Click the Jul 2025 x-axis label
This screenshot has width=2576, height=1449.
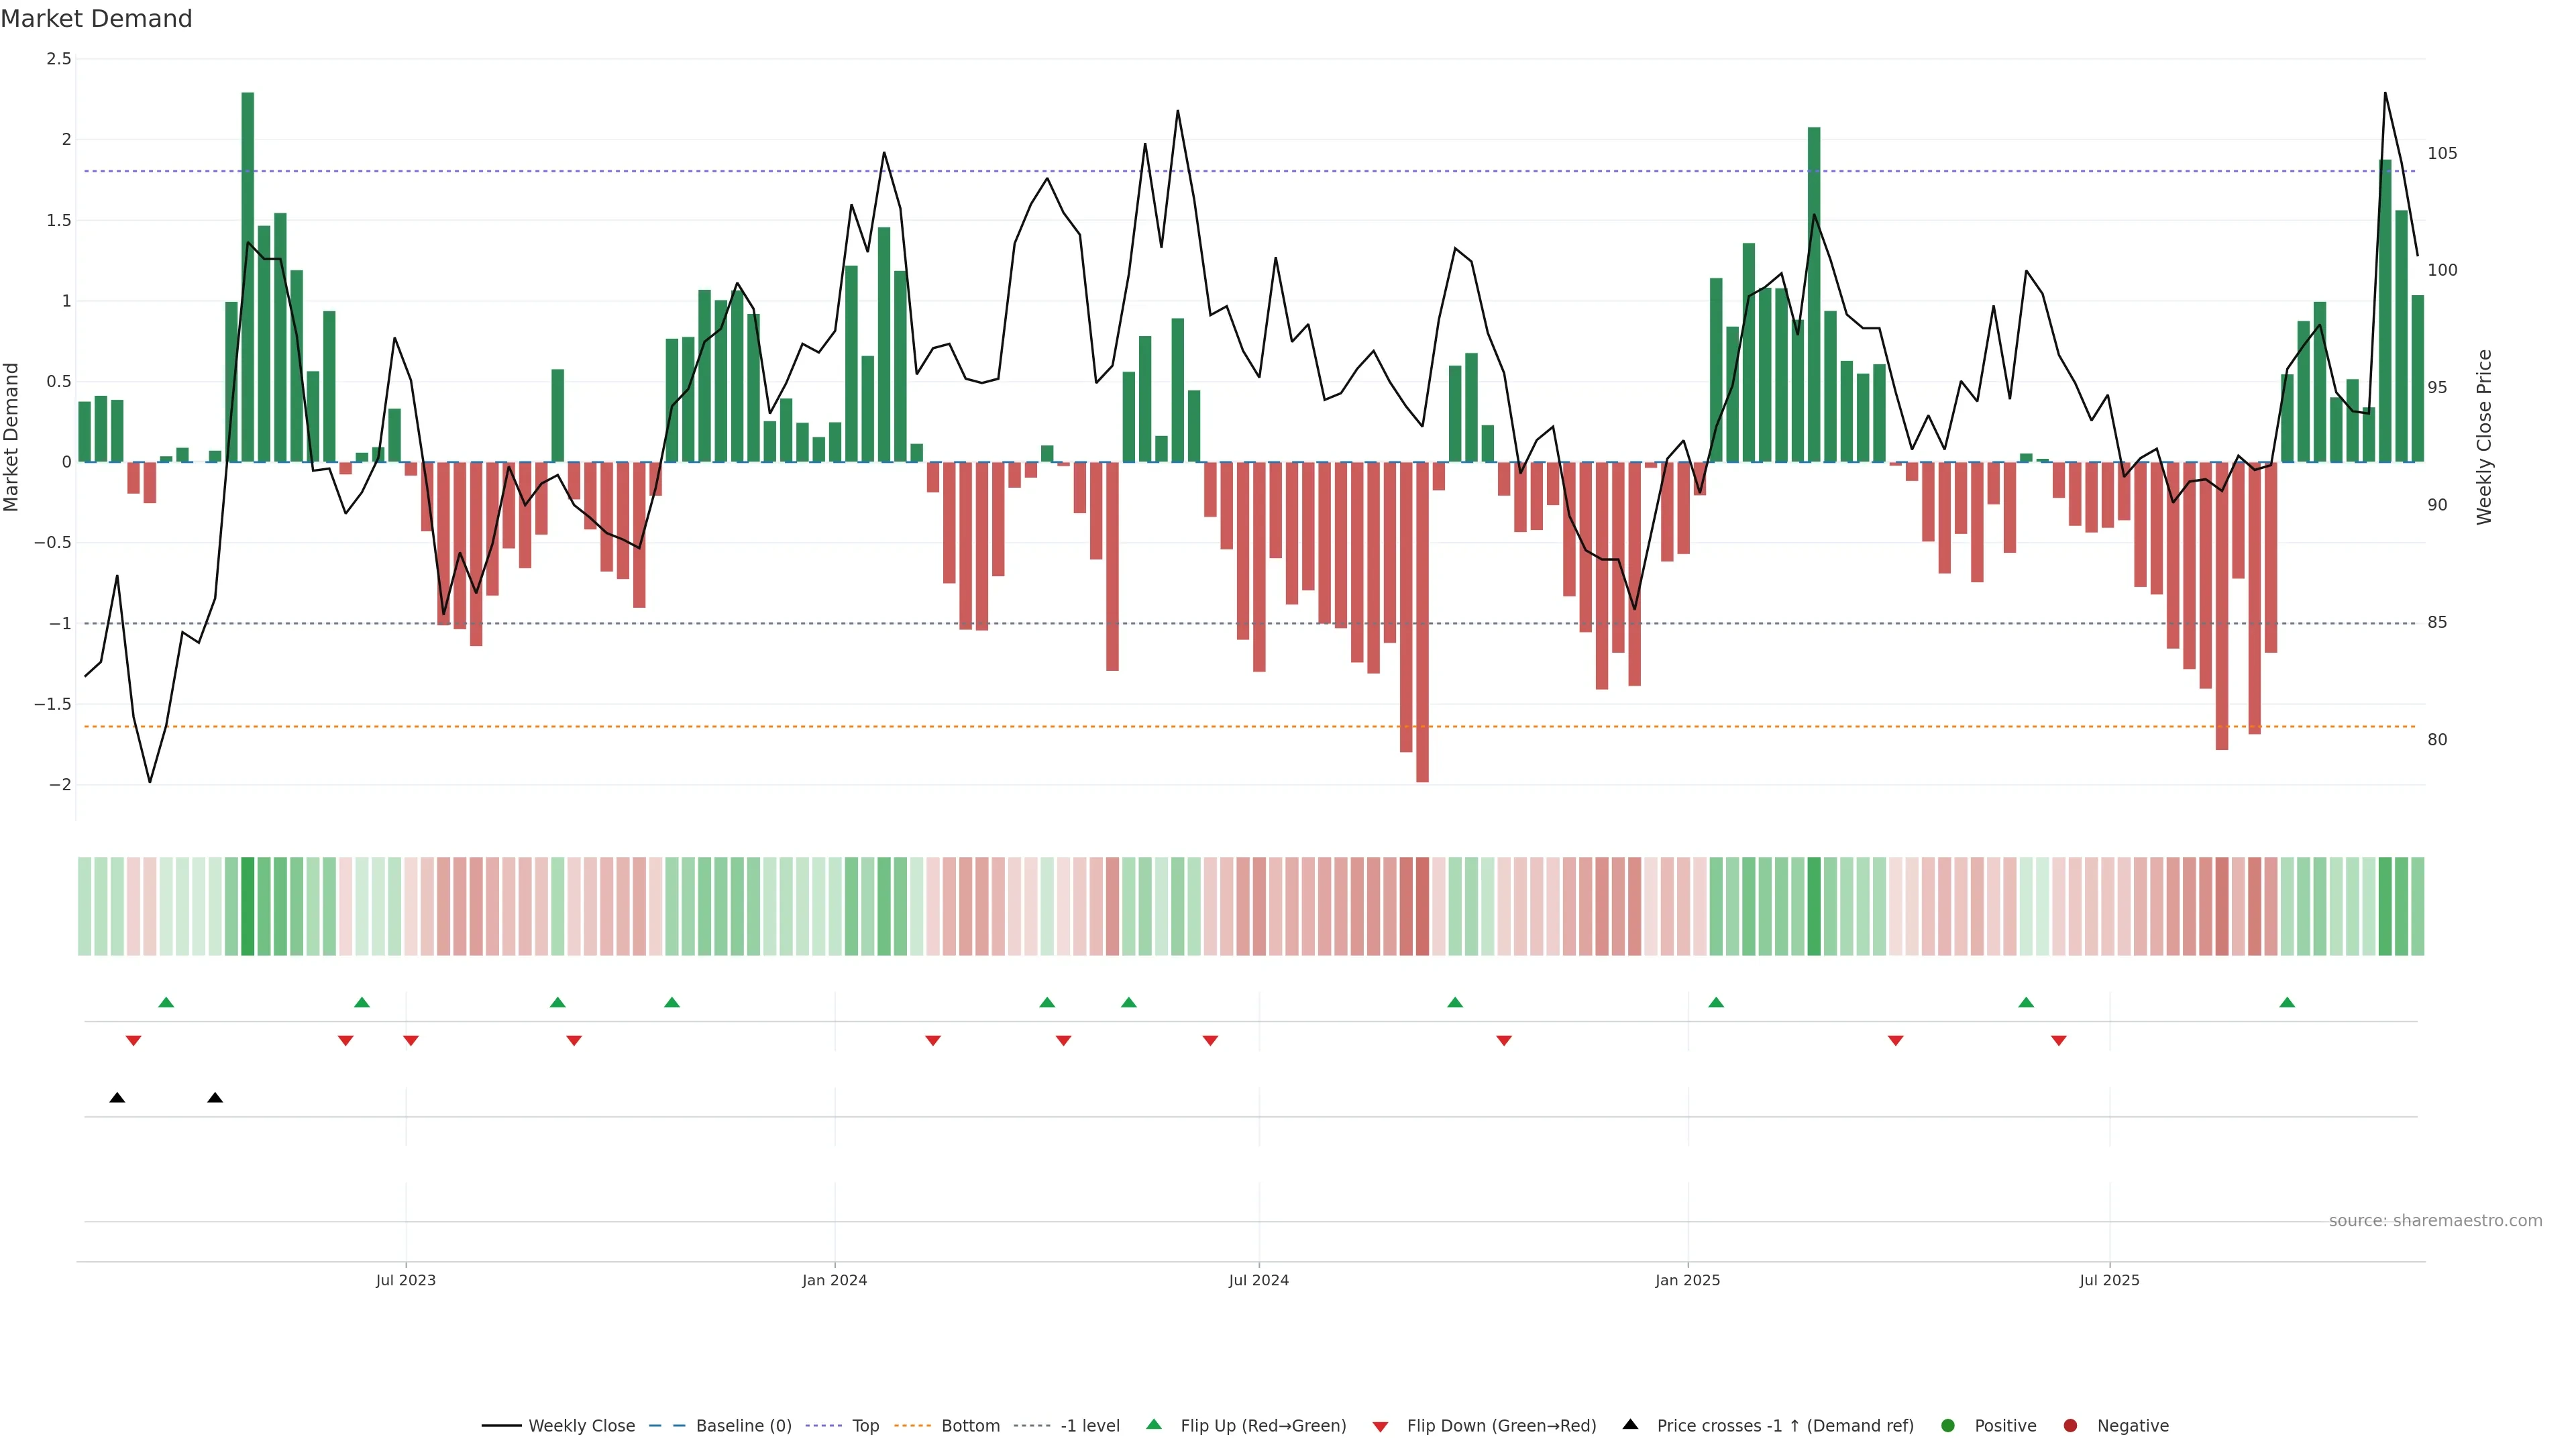coord(2109,1281)
